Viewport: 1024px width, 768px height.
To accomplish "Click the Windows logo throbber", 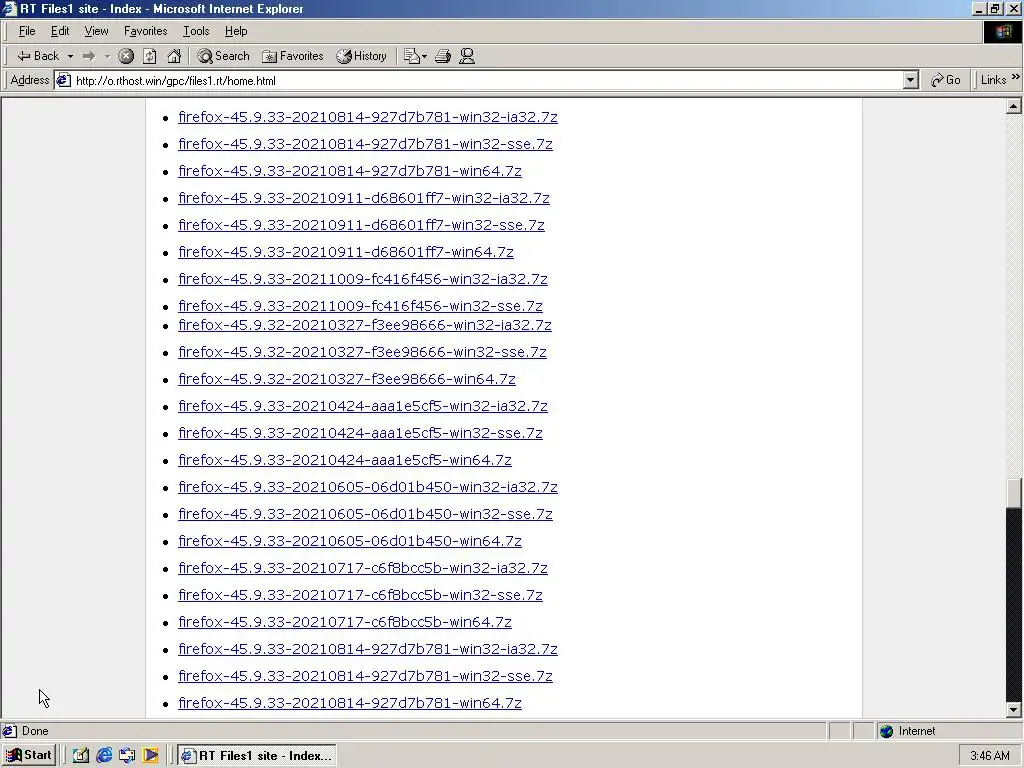I will tap(1002, 32).
